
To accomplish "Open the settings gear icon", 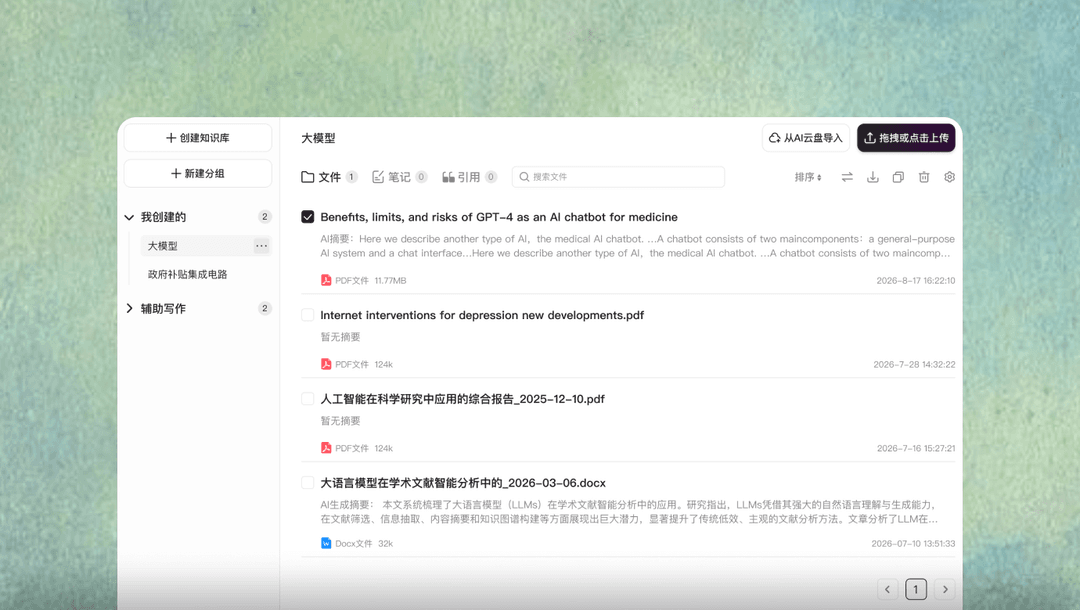I will (950, 177).
